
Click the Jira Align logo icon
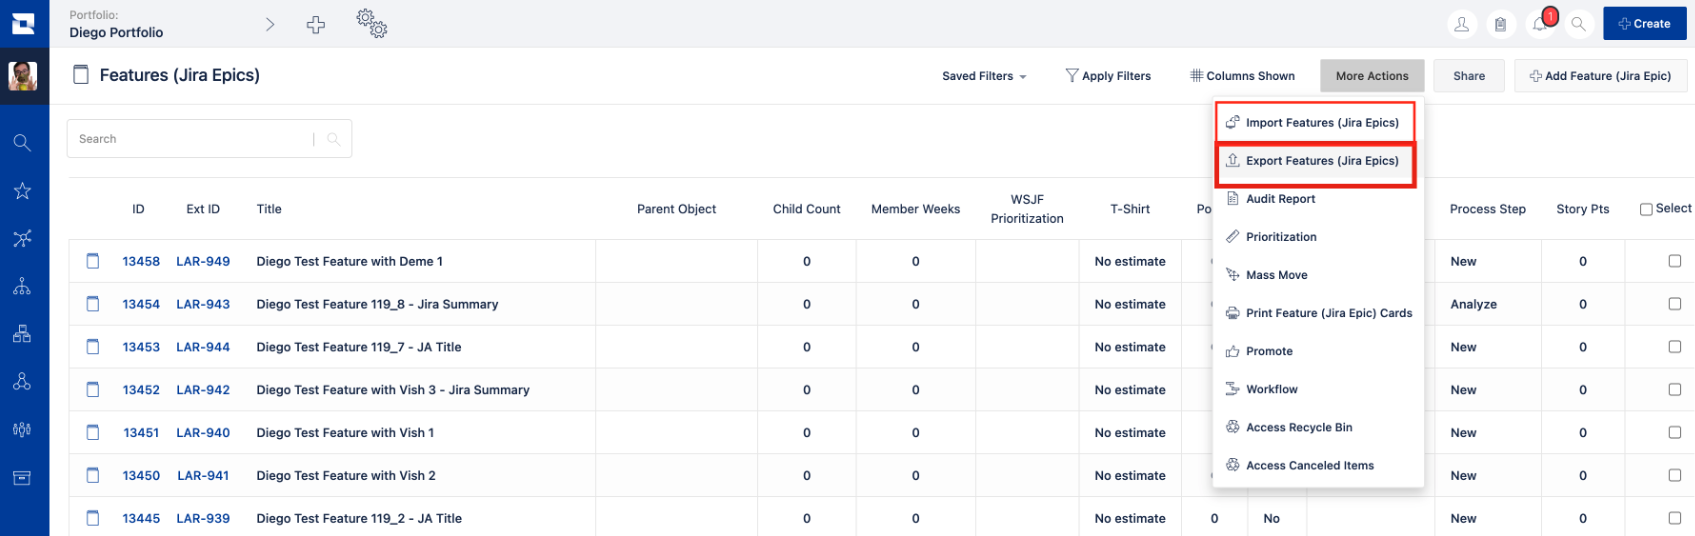point(23,23)
